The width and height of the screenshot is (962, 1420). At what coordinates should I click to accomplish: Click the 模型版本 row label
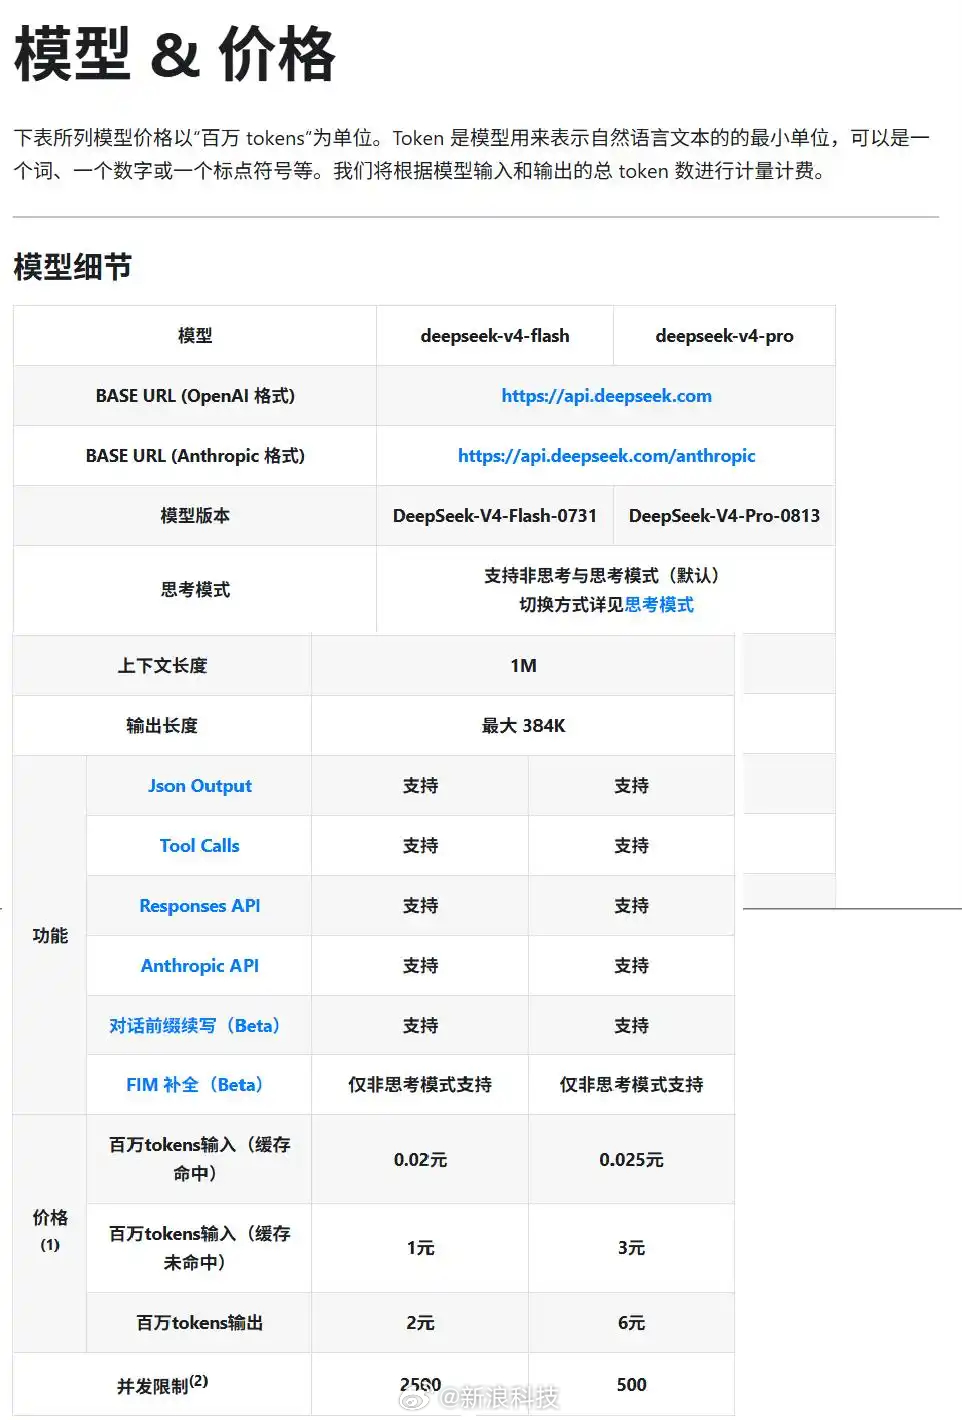click(x=195, y=516)
